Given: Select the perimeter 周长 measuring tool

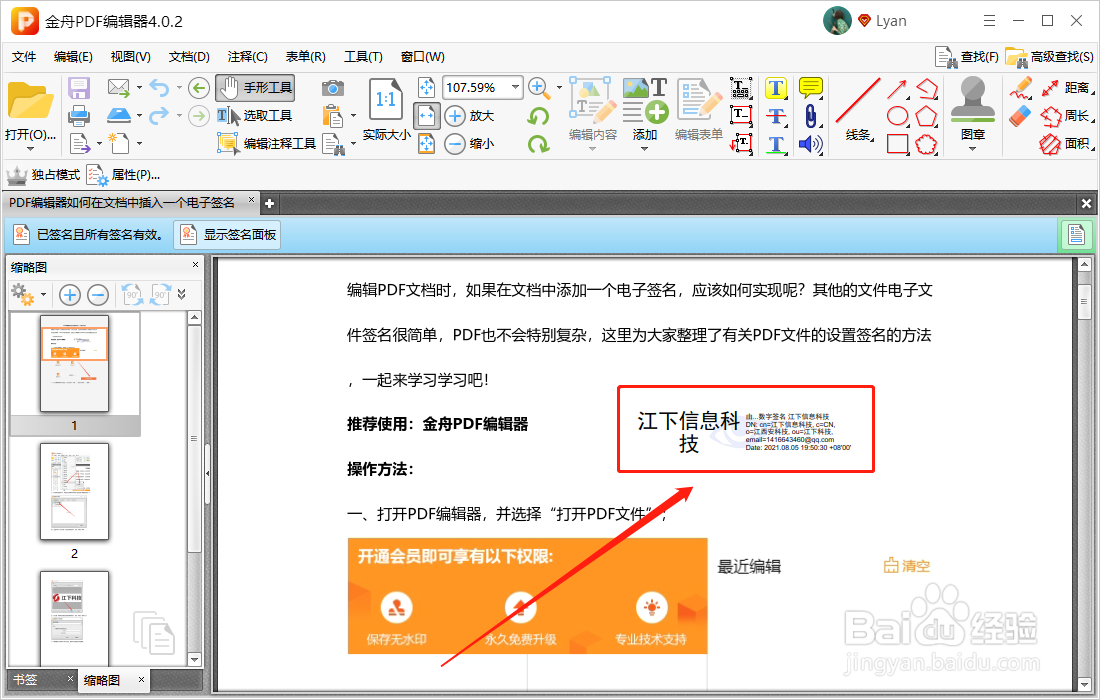Looking at the screenshot, I should (1066, 116).
